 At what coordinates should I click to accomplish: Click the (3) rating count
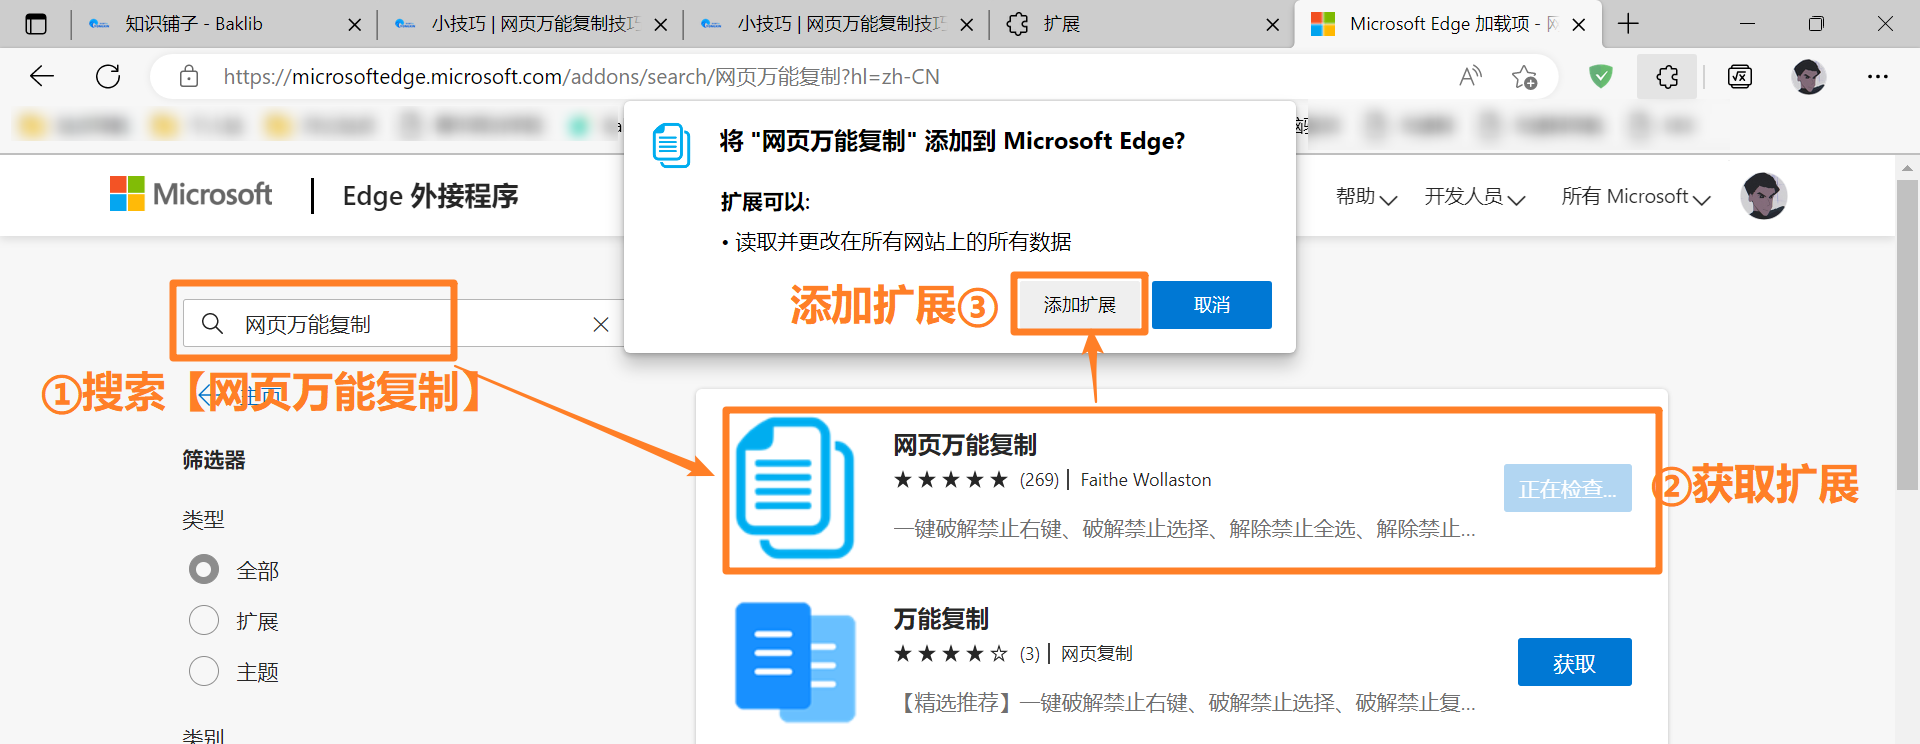[x=1030, y=654]
